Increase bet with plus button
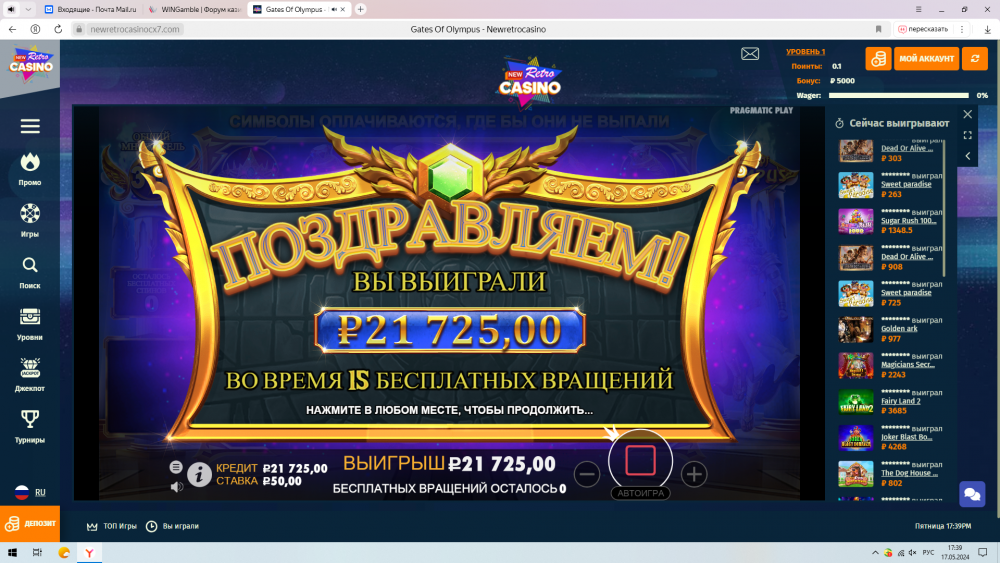The image size is (1000, 563). point(694,474)
